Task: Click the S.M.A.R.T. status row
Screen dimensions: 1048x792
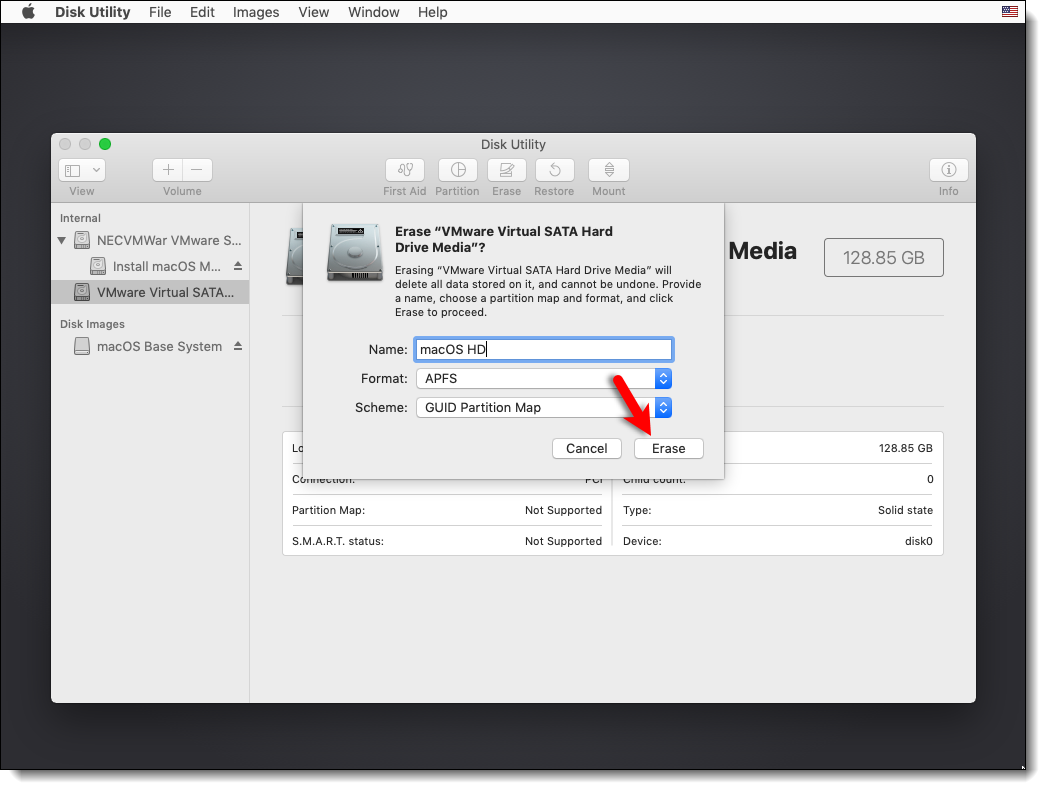Action: (x=446, y=541)
